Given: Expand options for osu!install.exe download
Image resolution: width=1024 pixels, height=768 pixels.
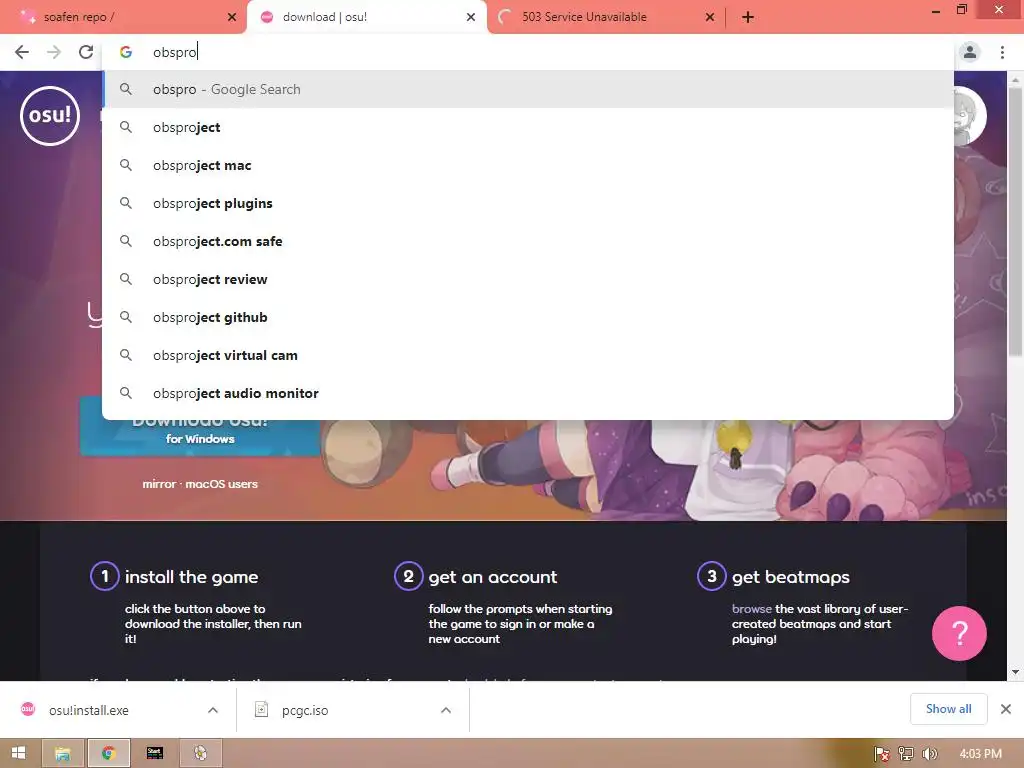Looking at the screenshot, I should tap(213, 710).
